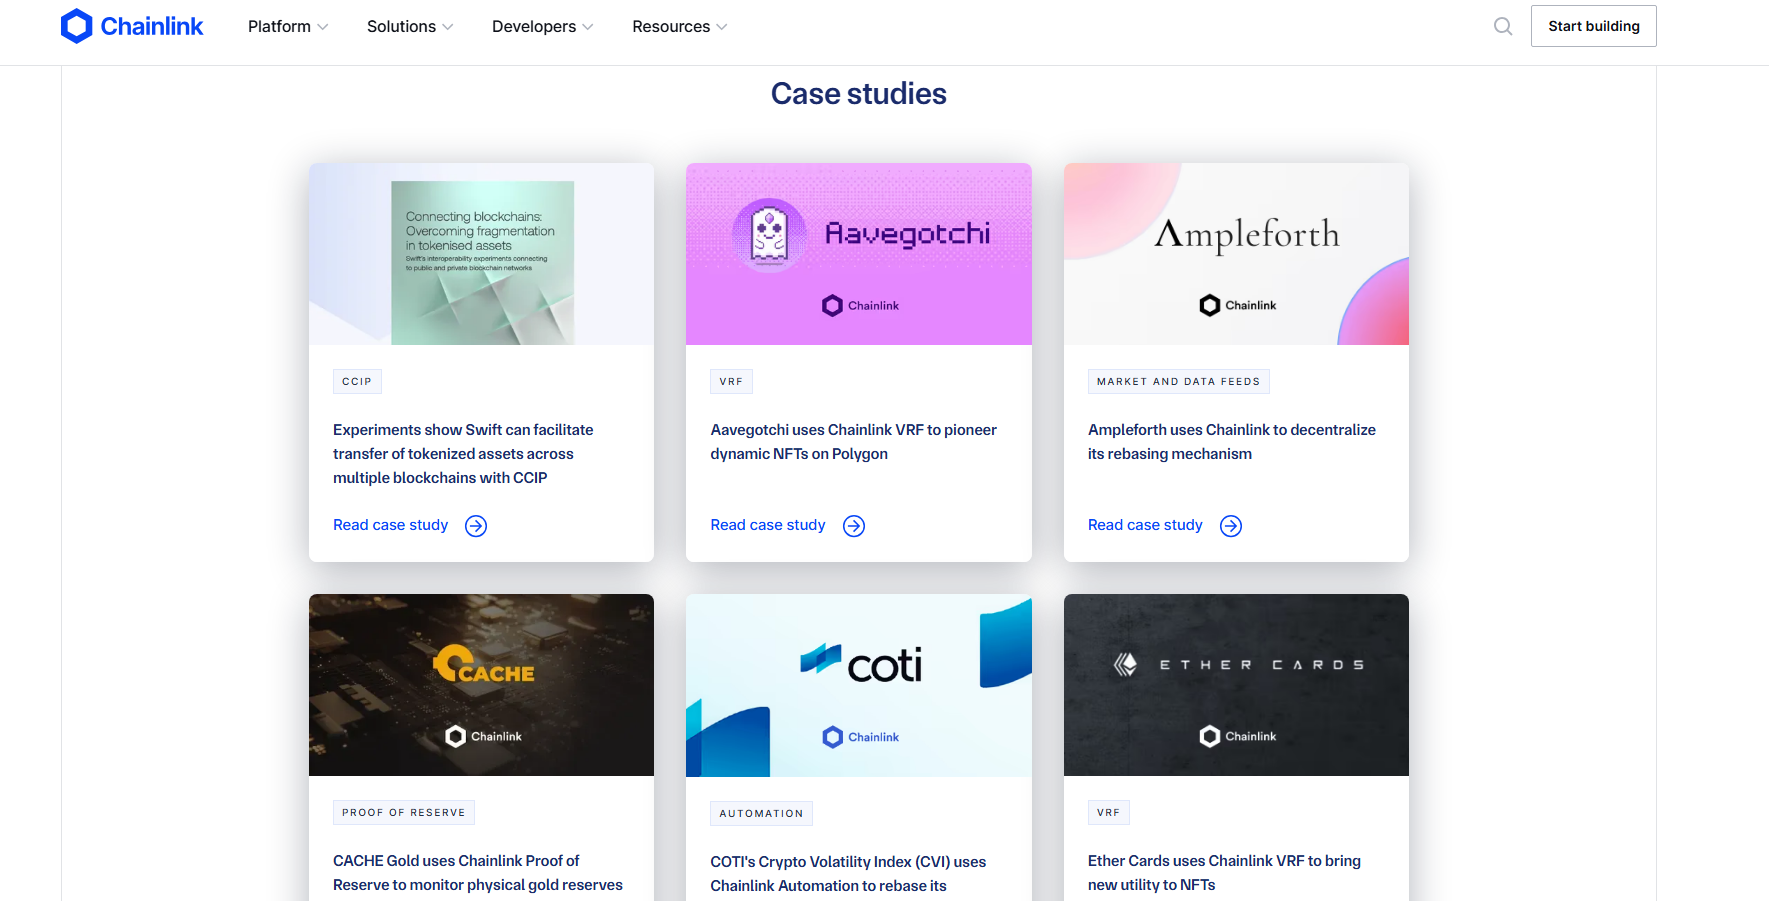Select the MARKET AND DATA FEEDS tag
The height and width of the screenshot is (901, 1769).
[1178, 381]
